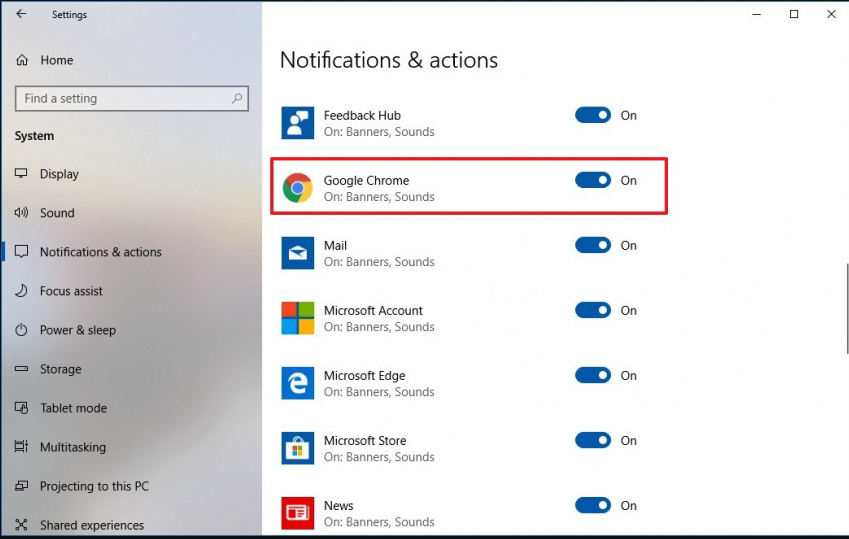Click the Microsoft Store bag icon
Viewport: 849px width, 539px height.
(297, 448)
